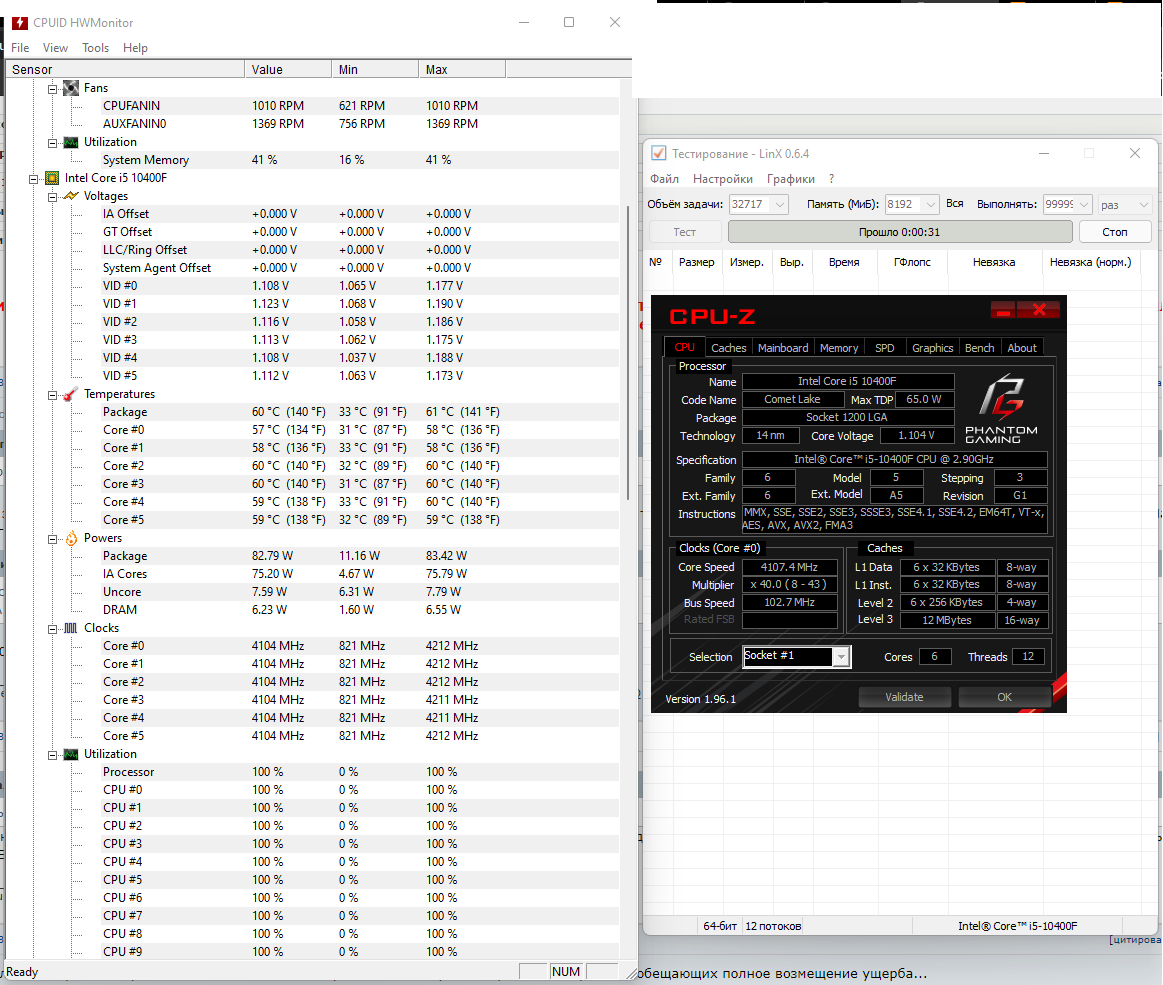This screenshot has width=1163, height=985.
Task: Open the problem size dropdown showing 32717
Action: pyautogui.click(x=780, y=204)
